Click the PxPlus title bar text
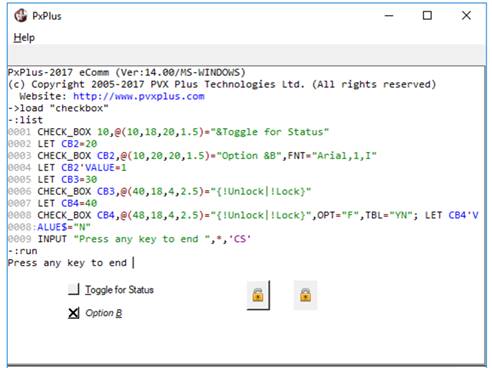 (47, 16)
